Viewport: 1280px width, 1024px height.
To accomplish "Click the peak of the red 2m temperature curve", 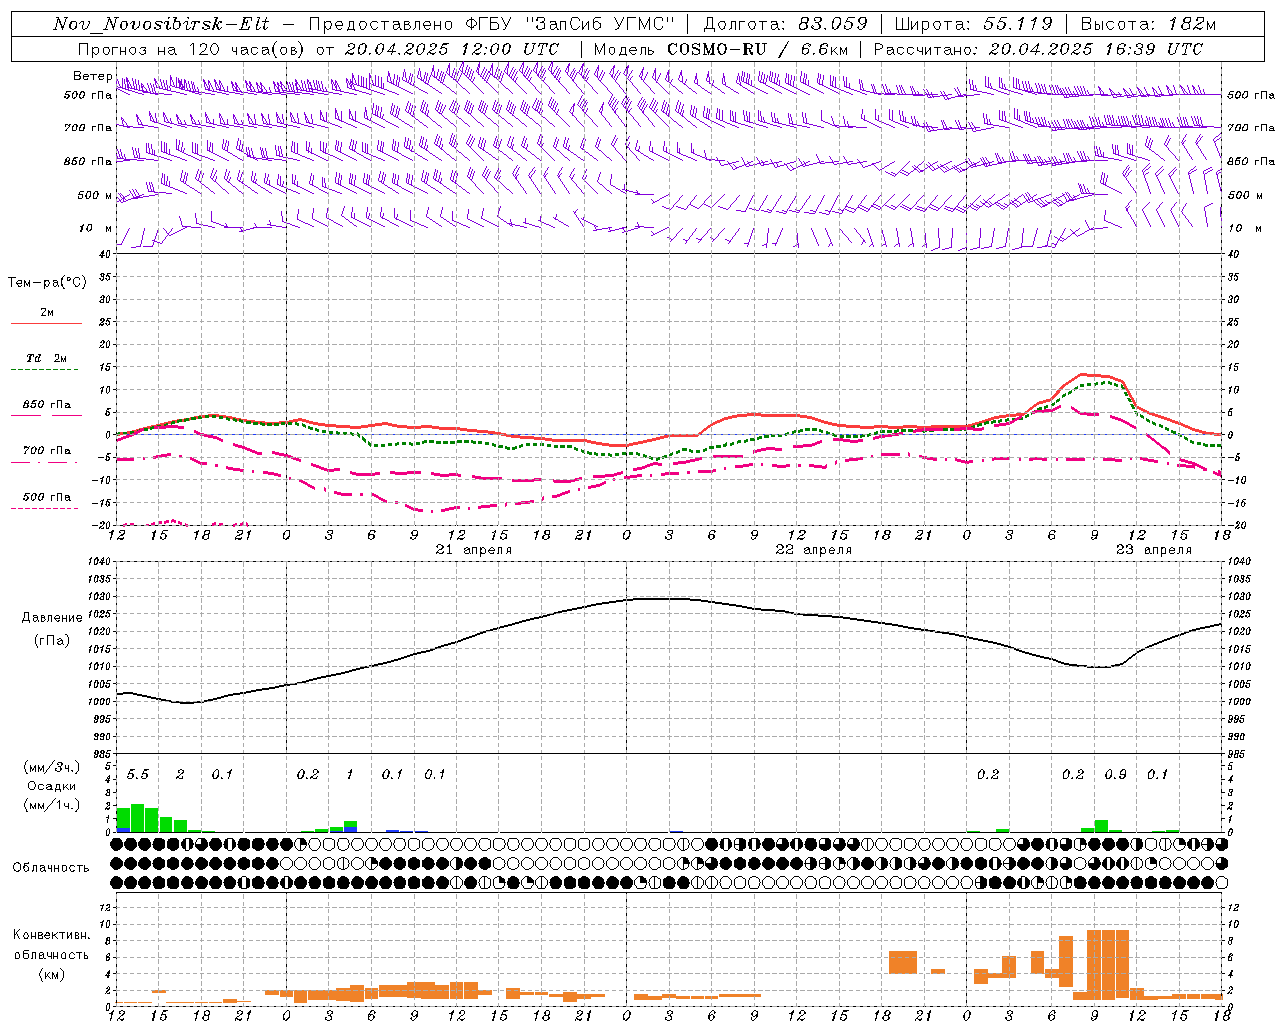I will click(1084, 375).
